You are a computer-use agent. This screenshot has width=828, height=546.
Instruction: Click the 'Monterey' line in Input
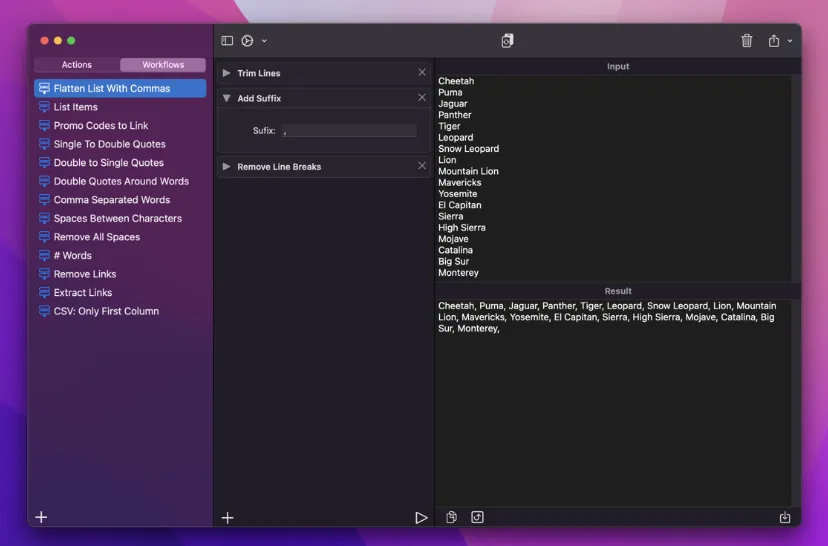458,273
